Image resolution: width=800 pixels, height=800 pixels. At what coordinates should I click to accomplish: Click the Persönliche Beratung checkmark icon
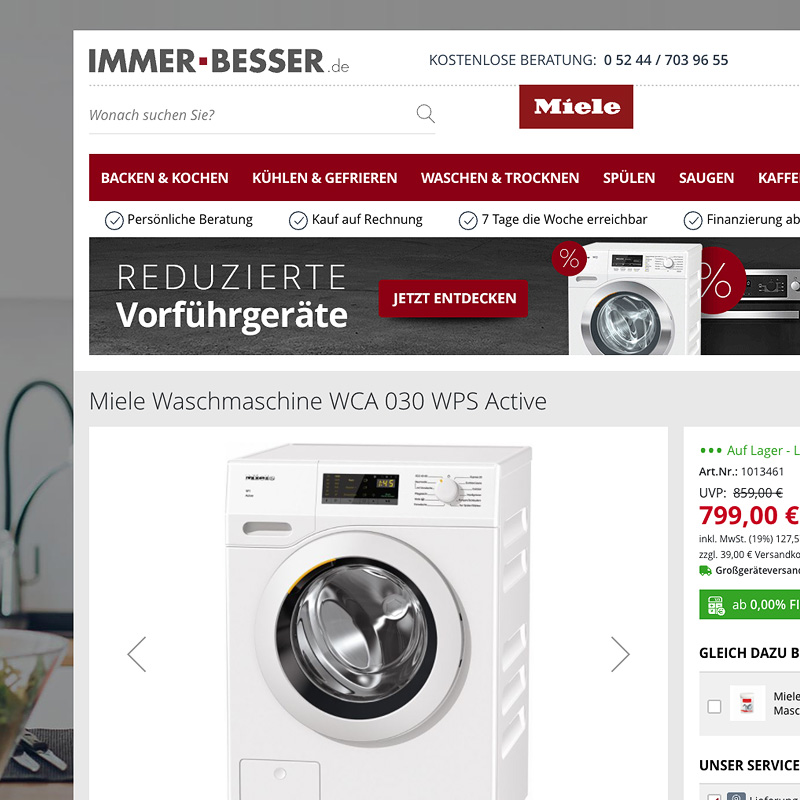(x=114, y=220)
